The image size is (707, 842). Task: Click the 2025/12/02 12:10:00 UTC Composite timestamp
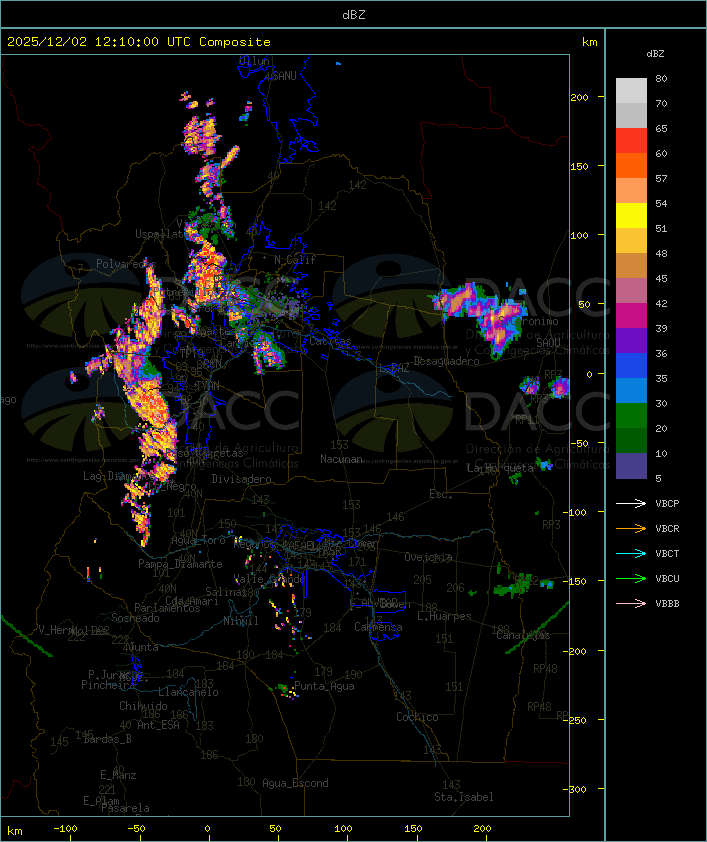tap(139, 42)
